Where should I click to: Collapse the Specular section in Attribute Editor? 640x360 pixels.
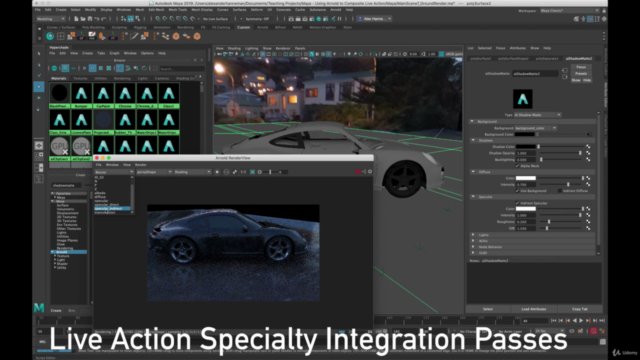(473, 197)
